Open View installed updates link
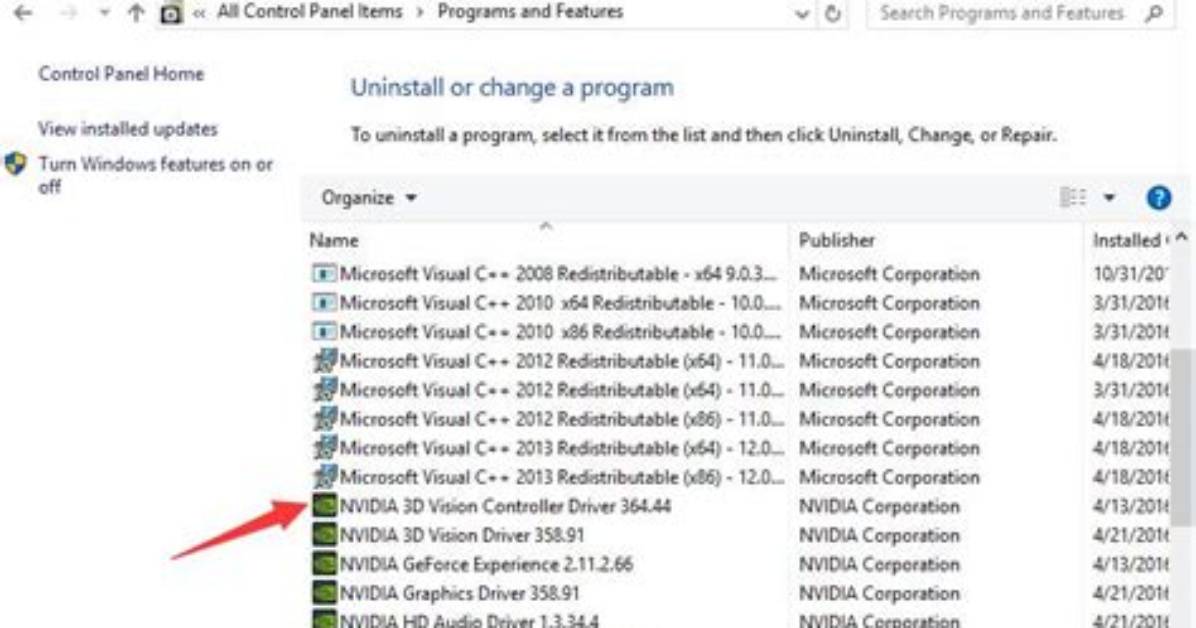 point(127,129)
